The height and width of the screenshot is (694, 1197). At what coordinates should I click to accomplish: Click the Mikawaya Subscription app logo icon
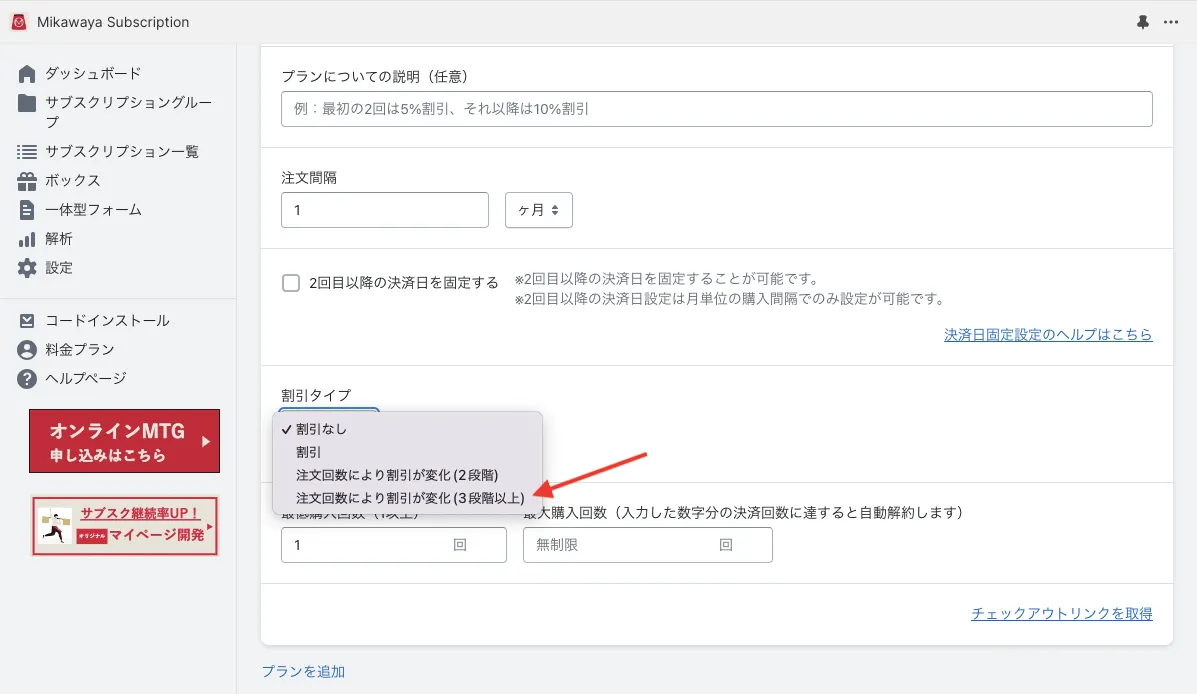(x=19, y=22)
